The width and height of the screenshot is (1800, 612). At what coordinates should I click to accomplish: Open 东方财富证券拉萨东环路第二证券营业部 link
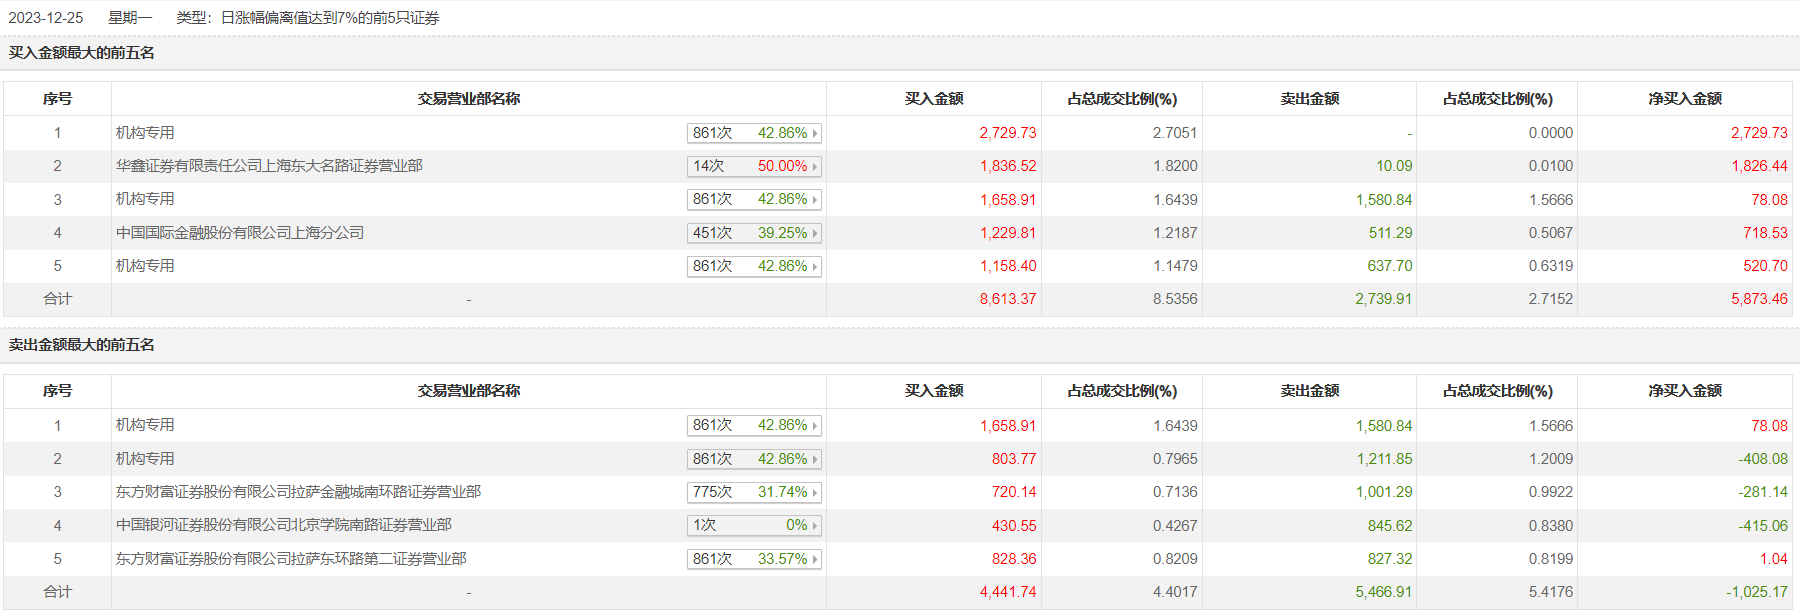(291, 559)
